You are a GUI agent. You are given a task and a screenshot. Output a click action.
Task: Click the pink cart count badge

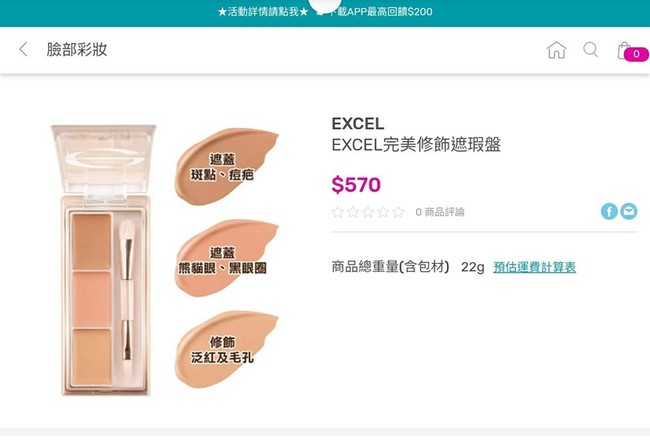(x=636, y=54)
